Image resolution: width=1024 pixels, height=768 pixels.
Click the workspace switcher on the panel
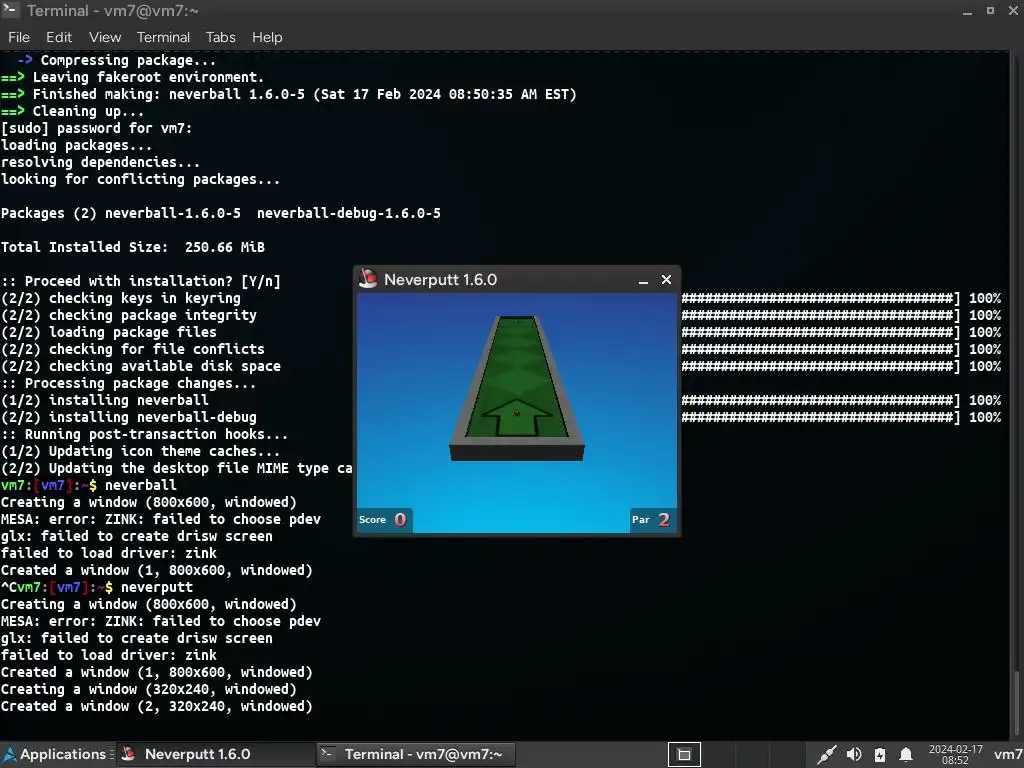coord(684,754)
